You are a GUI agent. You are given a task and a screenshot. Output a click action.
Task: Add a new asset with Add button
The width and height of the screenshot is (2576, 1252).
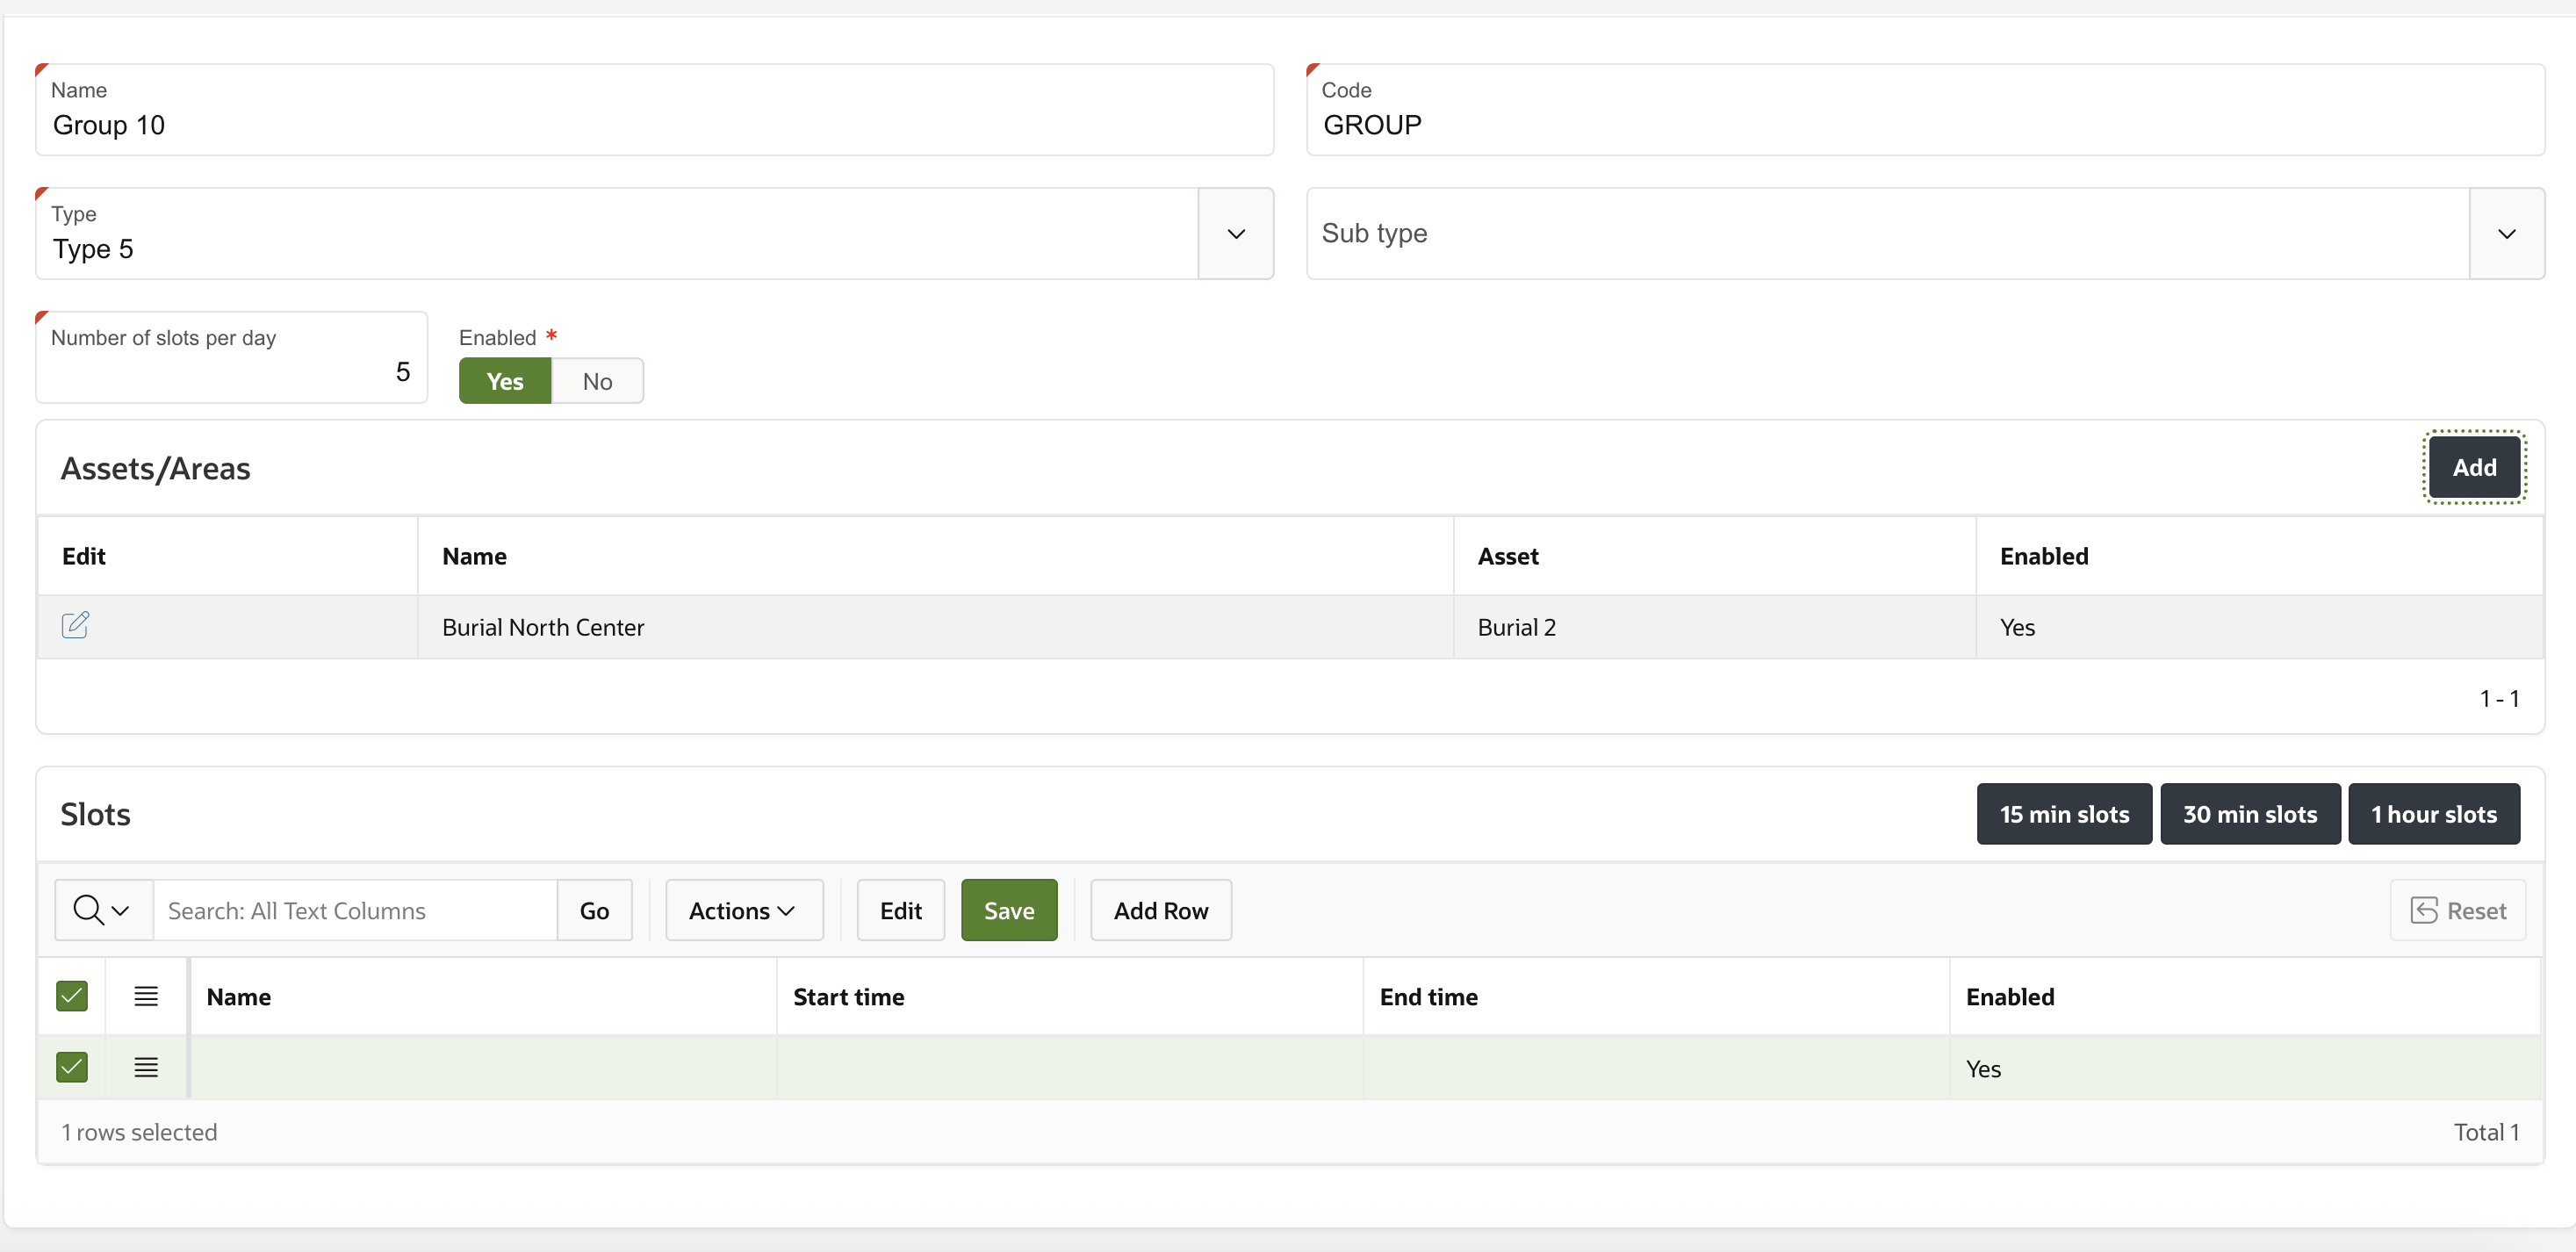[x=2473, y=467]
